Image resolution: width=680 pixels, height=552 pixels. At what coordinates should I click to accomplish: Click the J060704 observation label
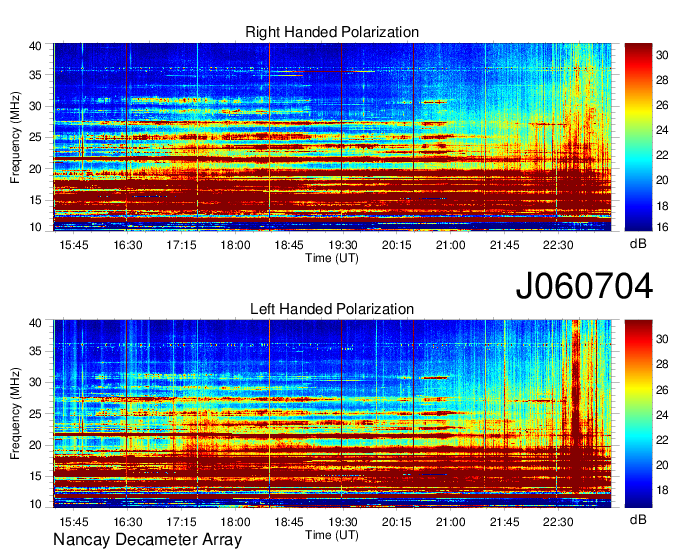point(584,286)
